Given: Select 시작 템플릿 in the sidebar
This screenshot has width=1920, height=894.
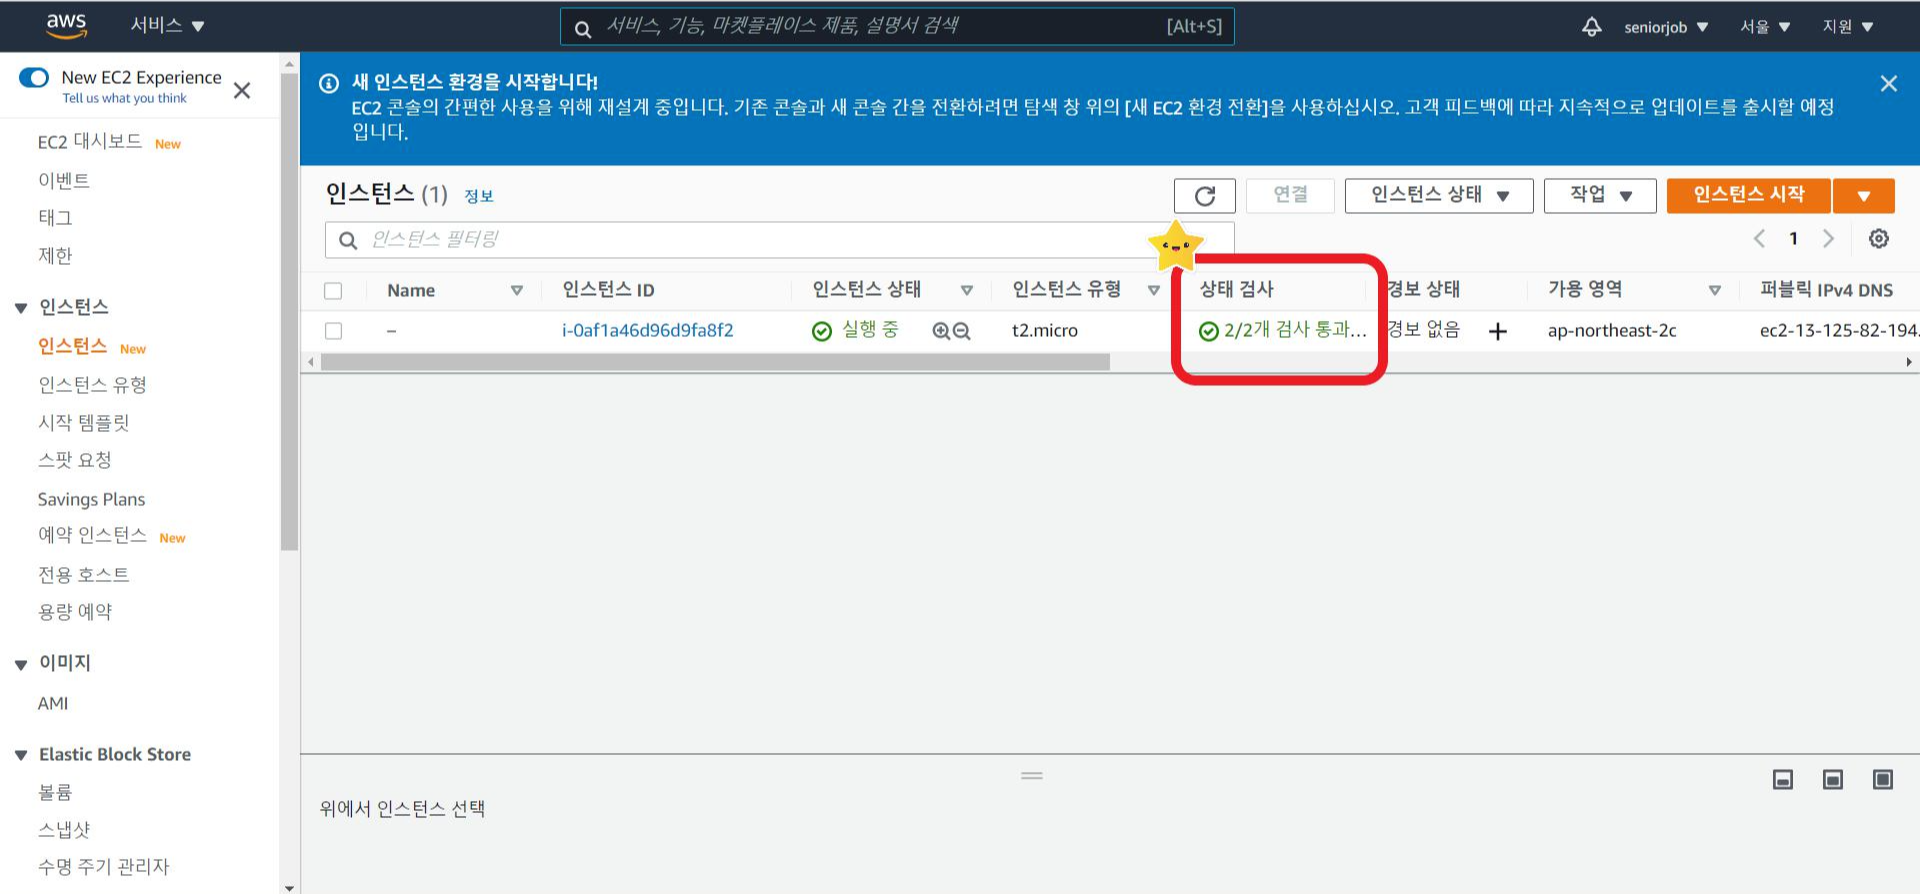Looking at the screenshot, I should 84,422.
